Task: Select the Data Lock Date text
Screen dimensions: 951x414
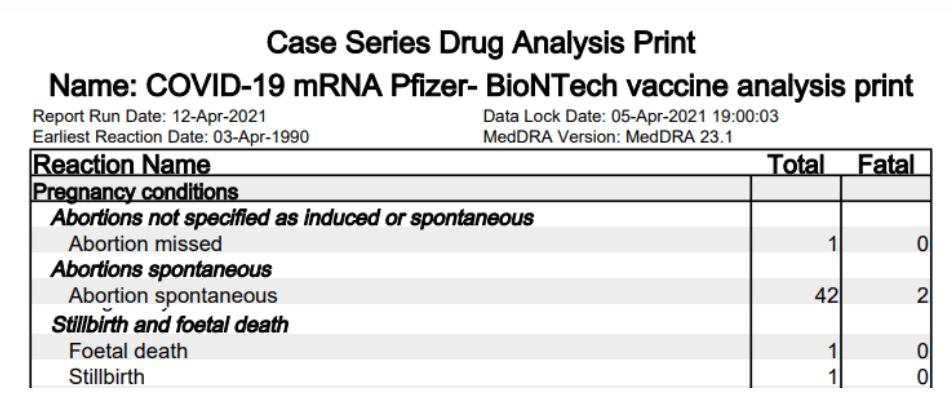Action: click(630, 116)
